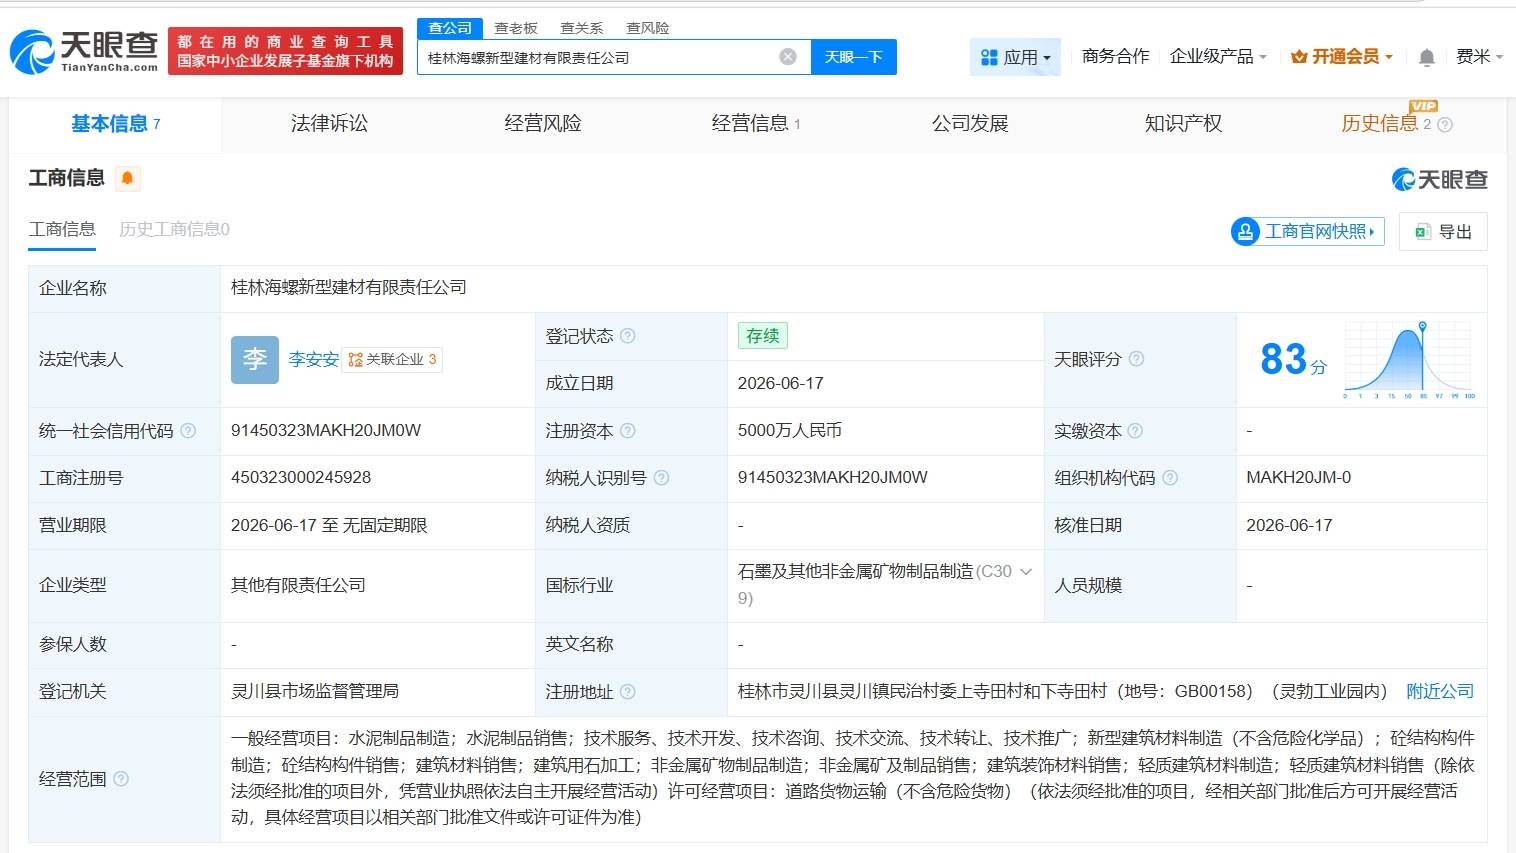
Task: Click 其他有限责任公司 company type value
Action: [298, 585]
